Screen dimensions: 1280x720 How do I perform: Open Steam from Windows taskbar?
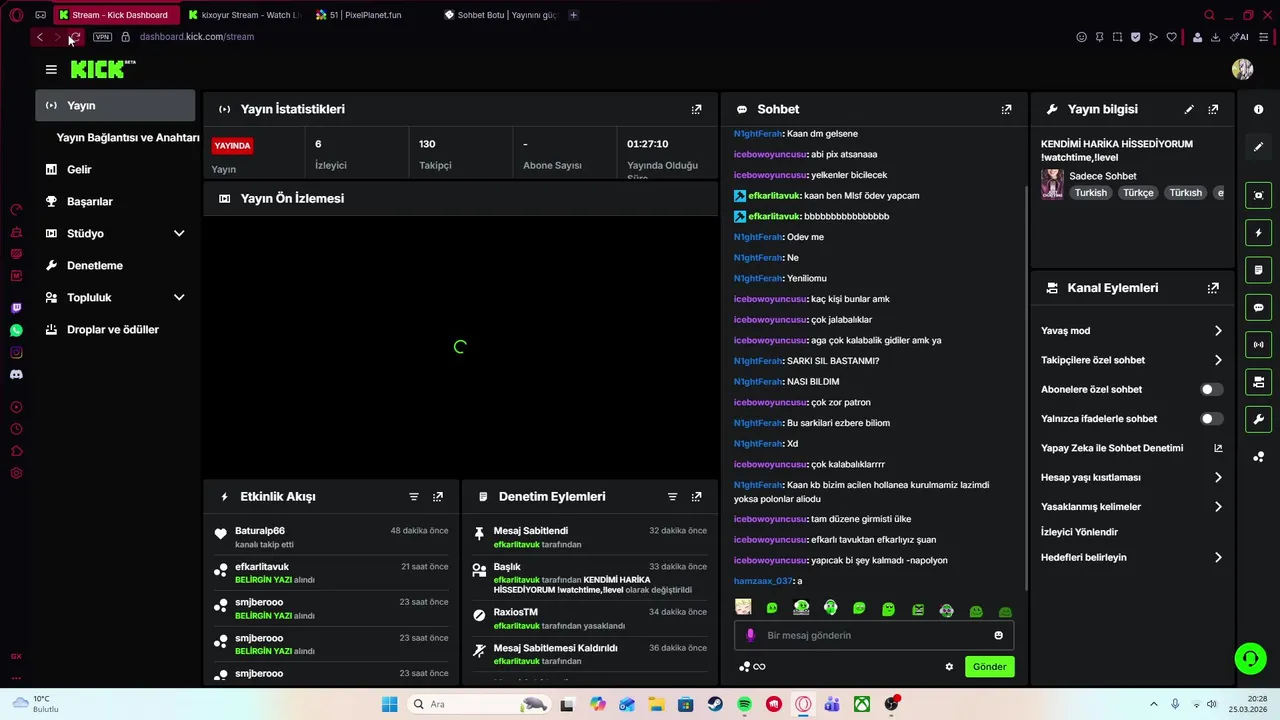pyautogui.click(x=715, y=704)
